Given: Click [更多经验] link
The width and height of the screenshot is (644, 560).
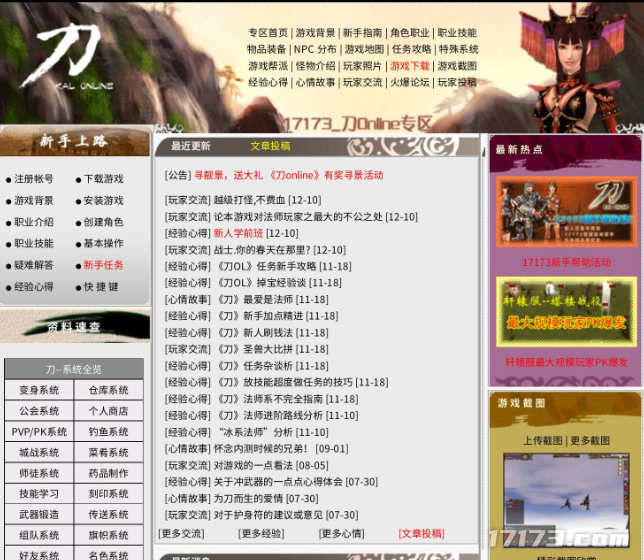Looking at the screenshot, I should [261, 533].
